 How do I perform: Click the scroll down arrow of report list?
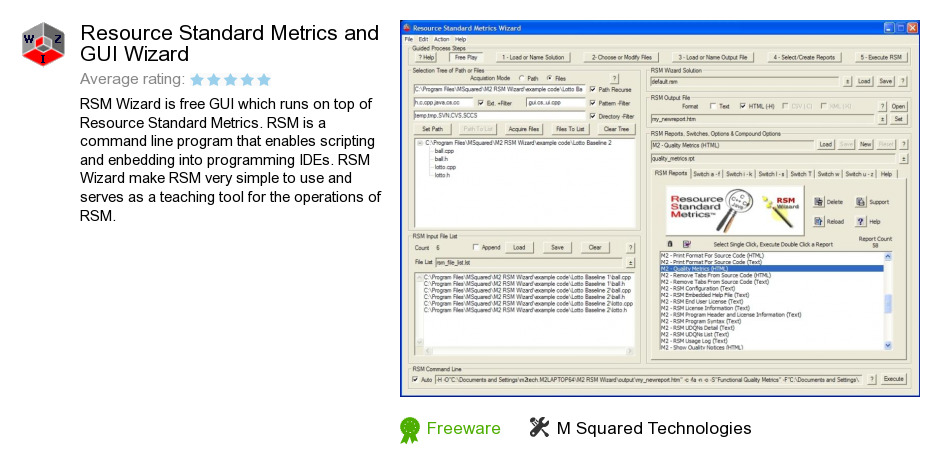coord(888,346)
